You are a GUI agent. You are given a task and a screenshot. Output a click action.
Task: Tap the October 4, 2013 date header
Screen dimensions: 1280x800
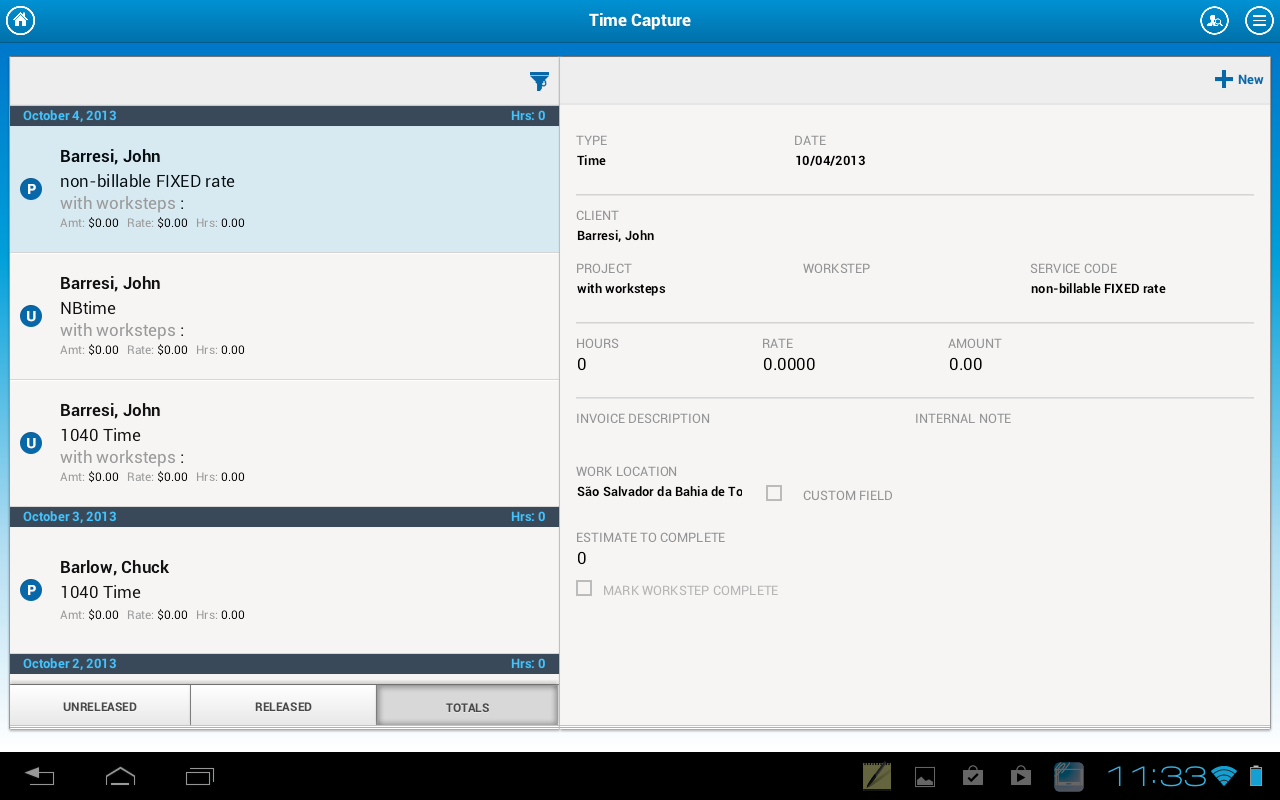click(x=284, y=116)
